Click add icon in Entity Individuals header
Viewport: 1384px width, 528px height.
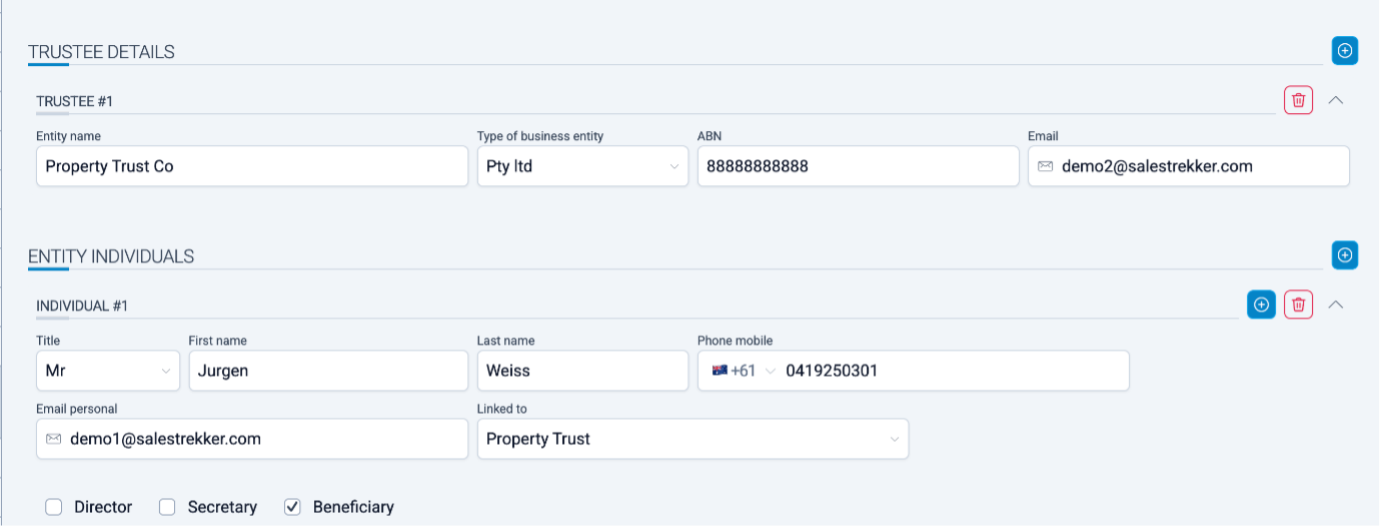click(x=1345, y=256)
